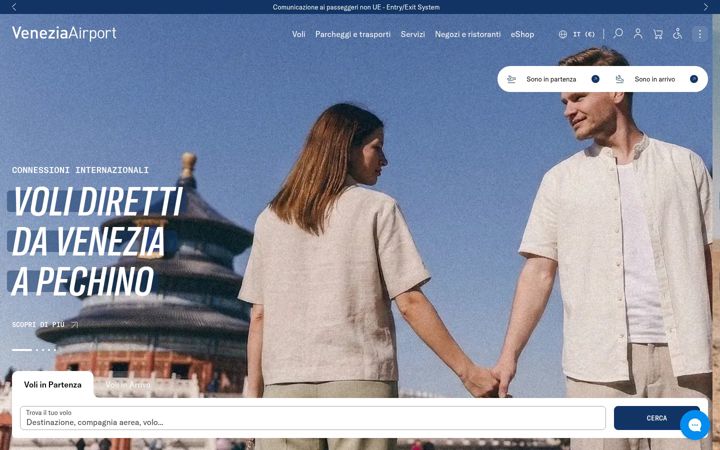Open accessibility wheelchair icon

(677, 34)
